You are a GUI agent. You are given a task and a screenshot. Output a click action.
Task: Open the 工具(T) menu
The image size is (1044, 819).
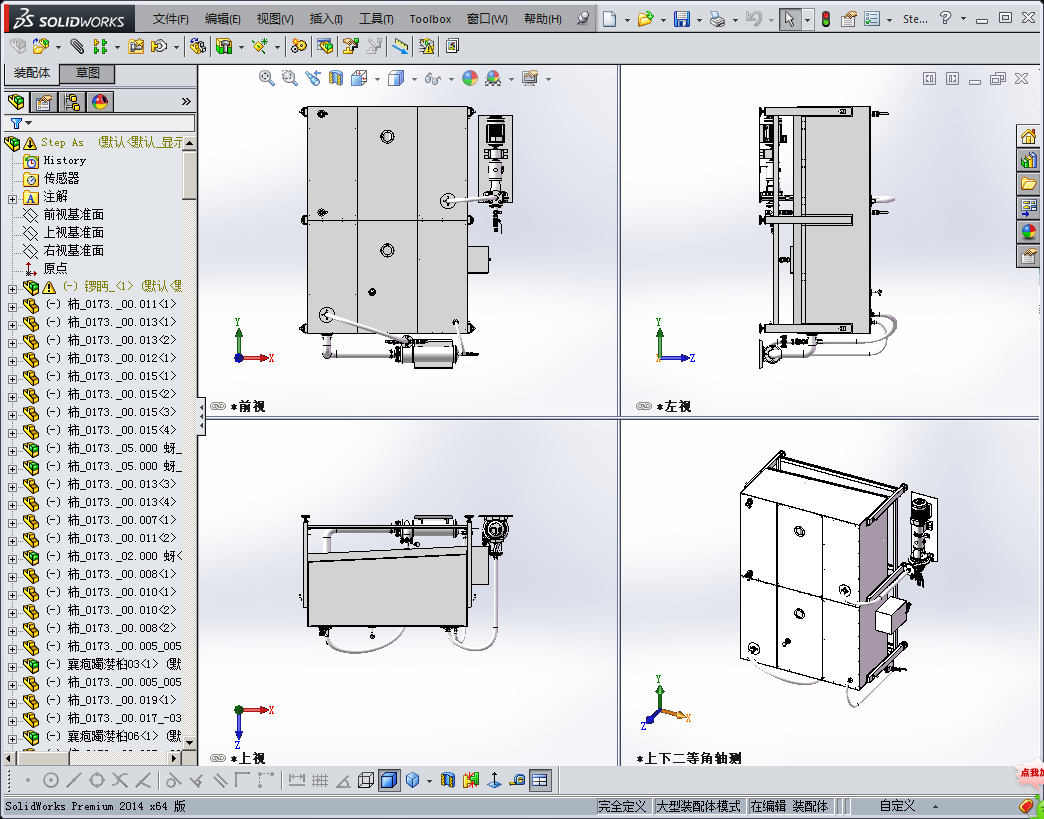[376, 19]
